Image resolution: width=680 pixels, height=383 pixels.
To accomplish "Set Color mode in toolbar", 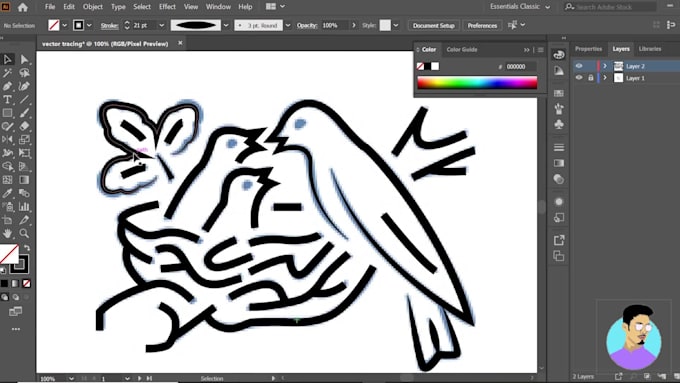I will 4,284.
